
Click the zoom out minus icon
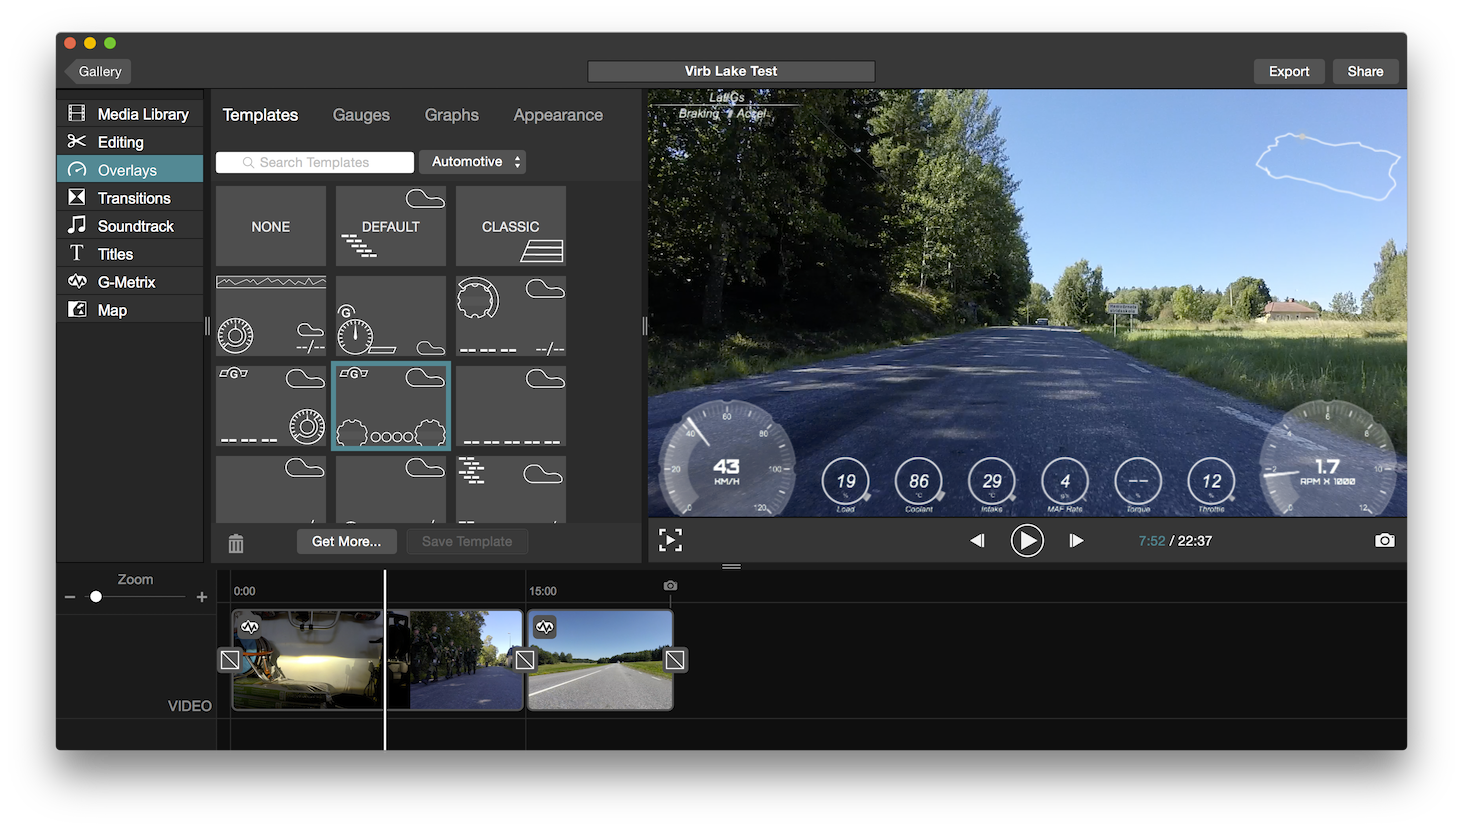coord(70,597)
